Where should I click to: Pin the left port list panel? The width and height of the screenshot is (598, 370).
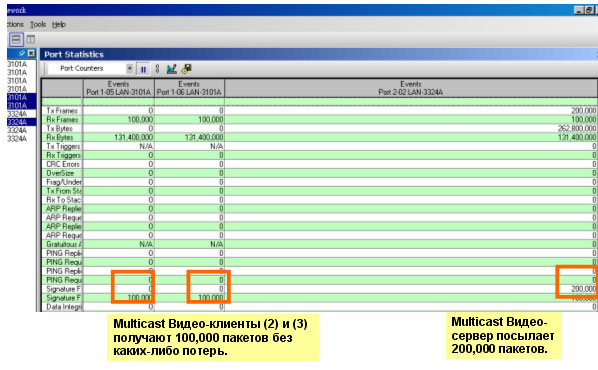(x=22, y=53)
